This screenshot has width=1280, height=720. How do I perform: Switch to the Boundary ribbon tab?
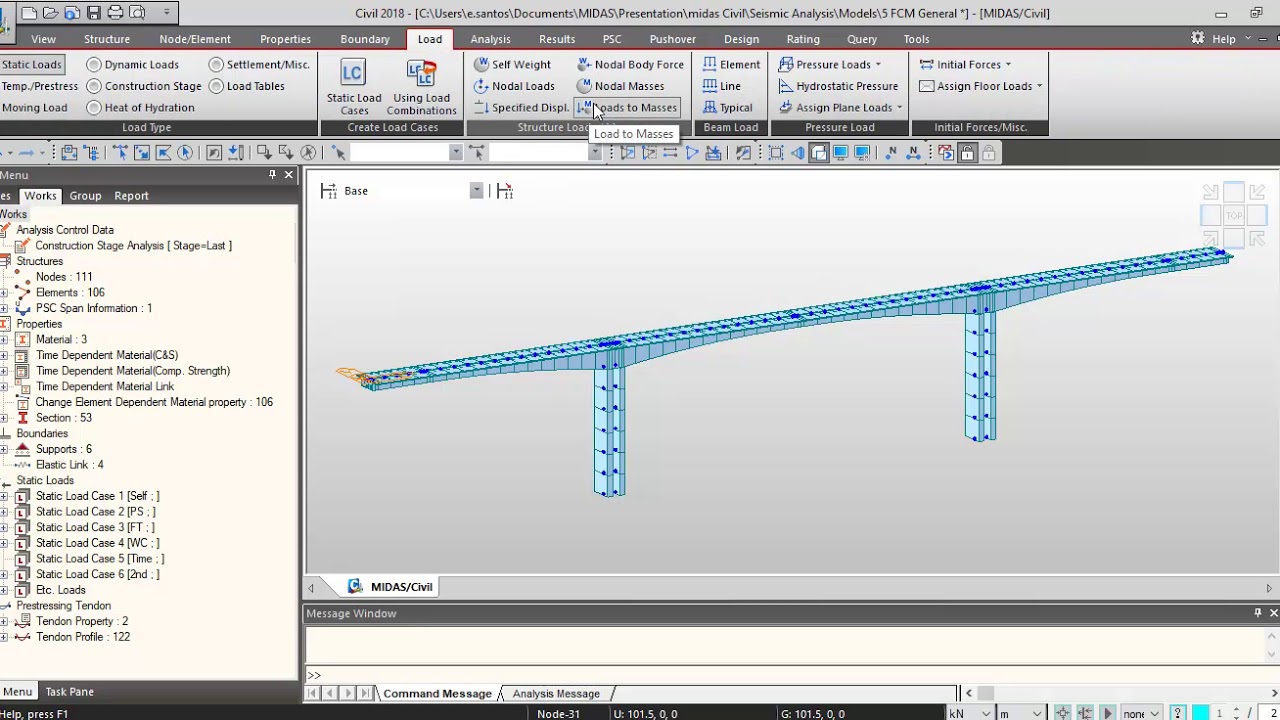[x=365, y=39]
